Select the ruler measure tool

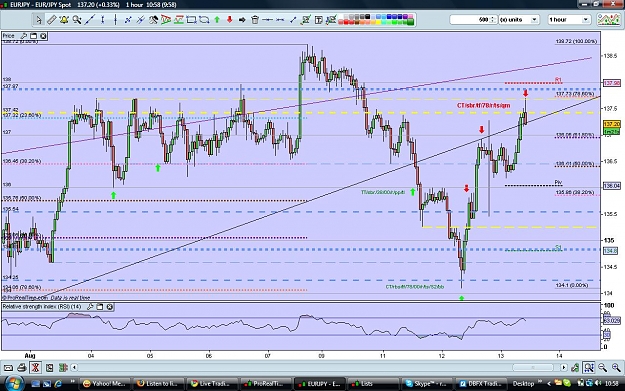51,20
